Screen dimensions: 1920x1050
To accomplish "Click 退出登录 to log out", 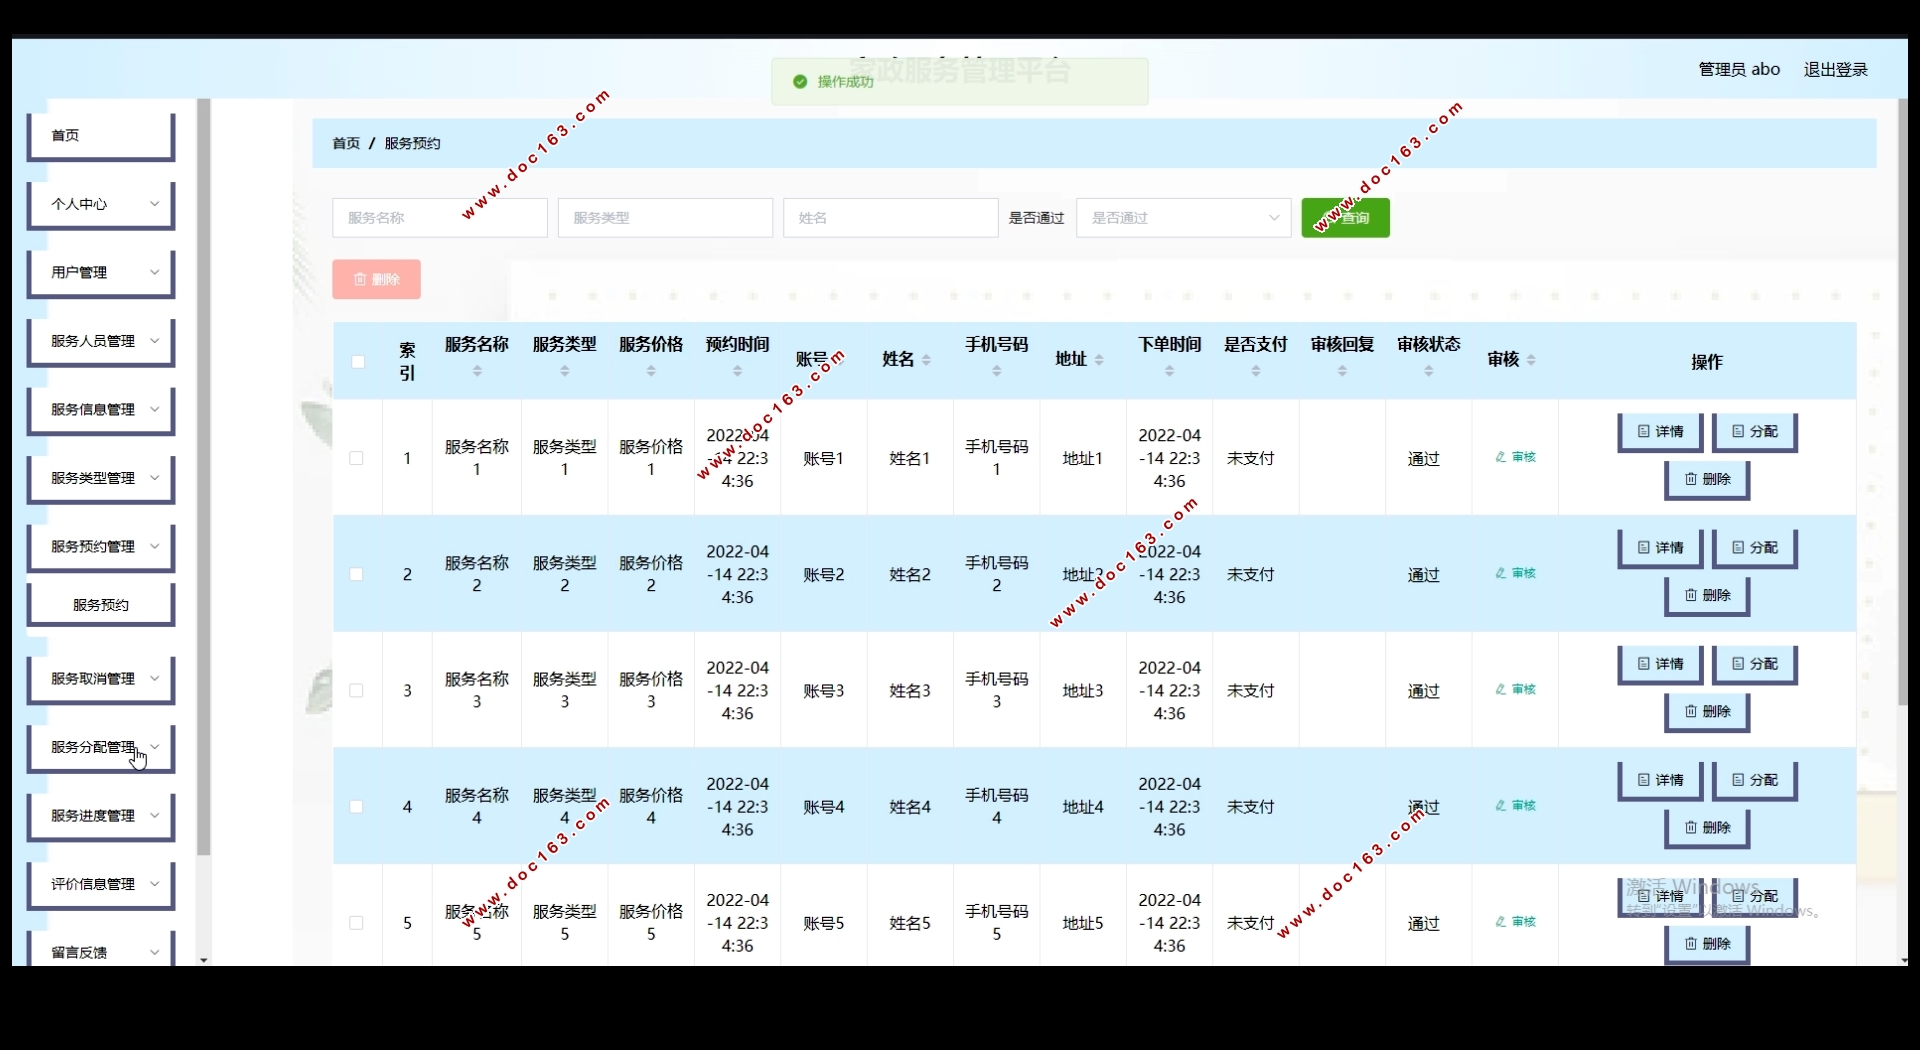I will point(1835,69).
